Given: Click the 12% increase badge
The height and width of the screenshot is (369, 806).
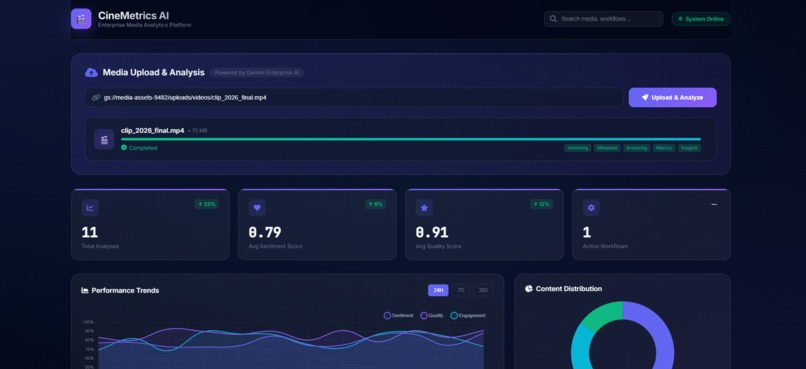Looking at the screenshot, I should (541, 204).
